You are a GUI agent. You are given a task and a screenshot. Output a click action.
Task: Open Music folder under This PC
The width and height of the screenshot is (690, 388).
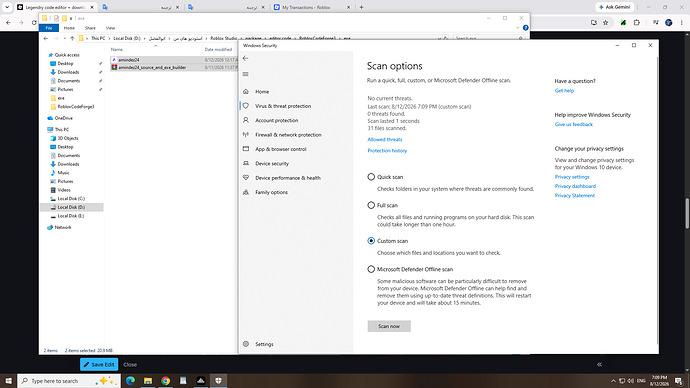[63, 172]
